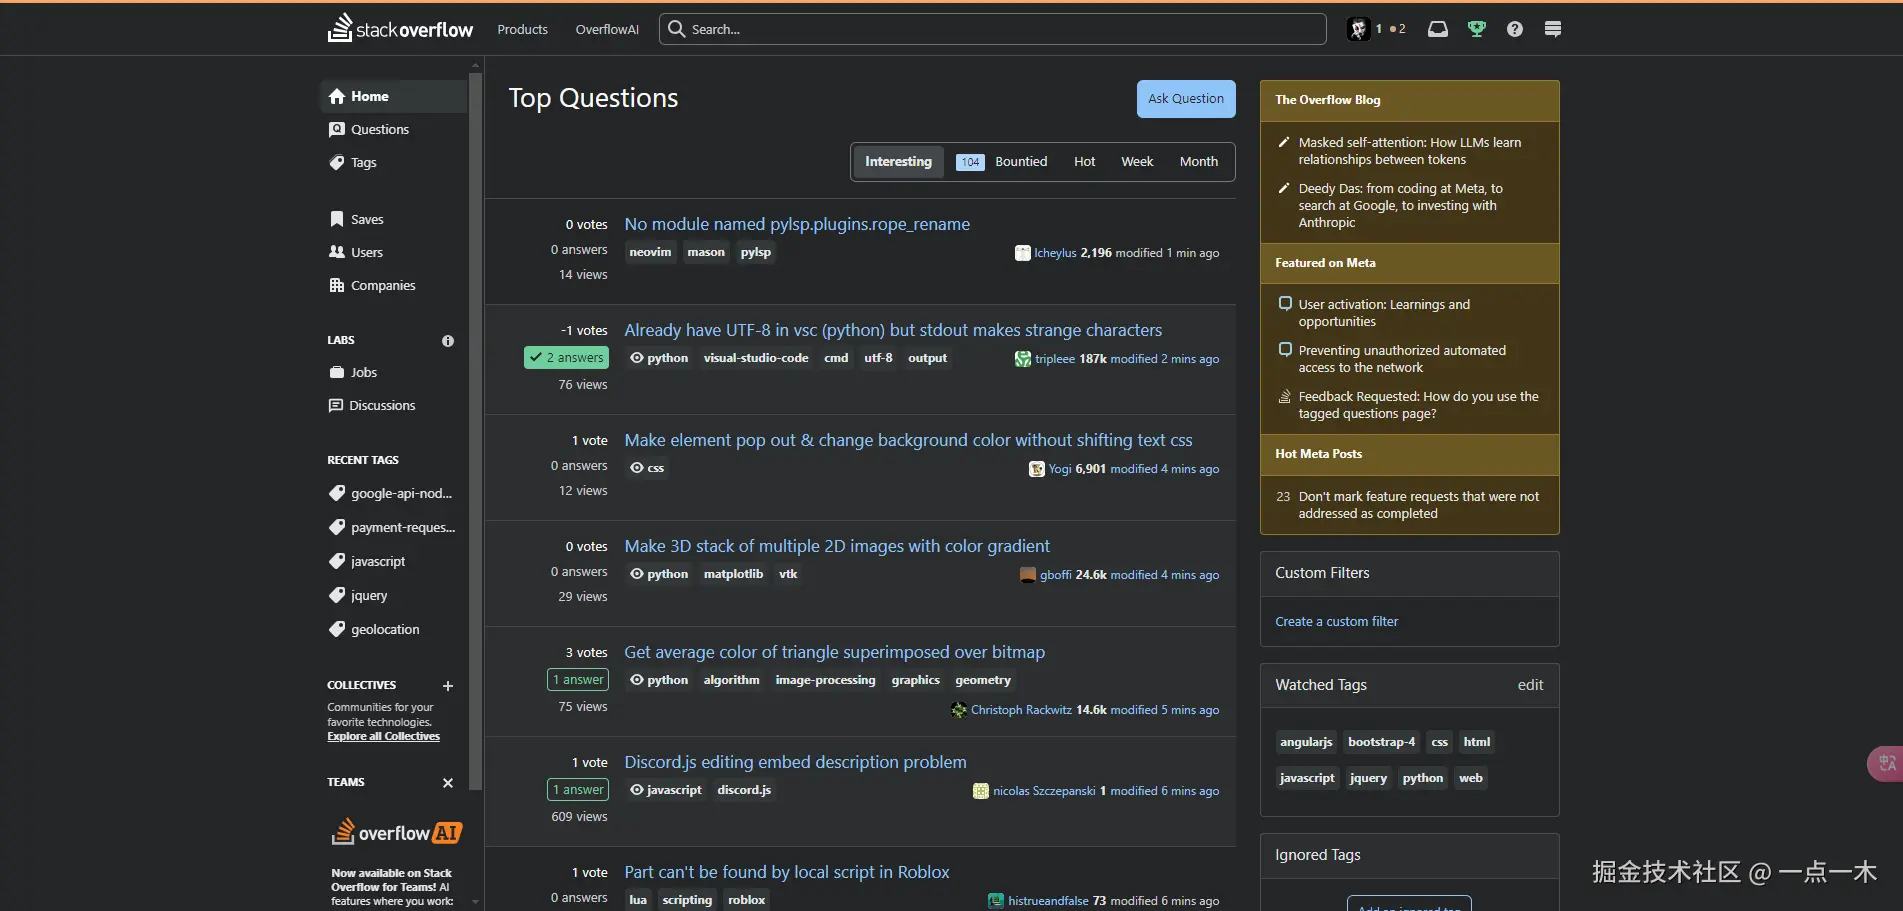Image resolution: width=1903 pixels, height=911 pixels.
Task: Dismiss the Teams section with the X
Action: pyautogui.click(x=447, y=783)
